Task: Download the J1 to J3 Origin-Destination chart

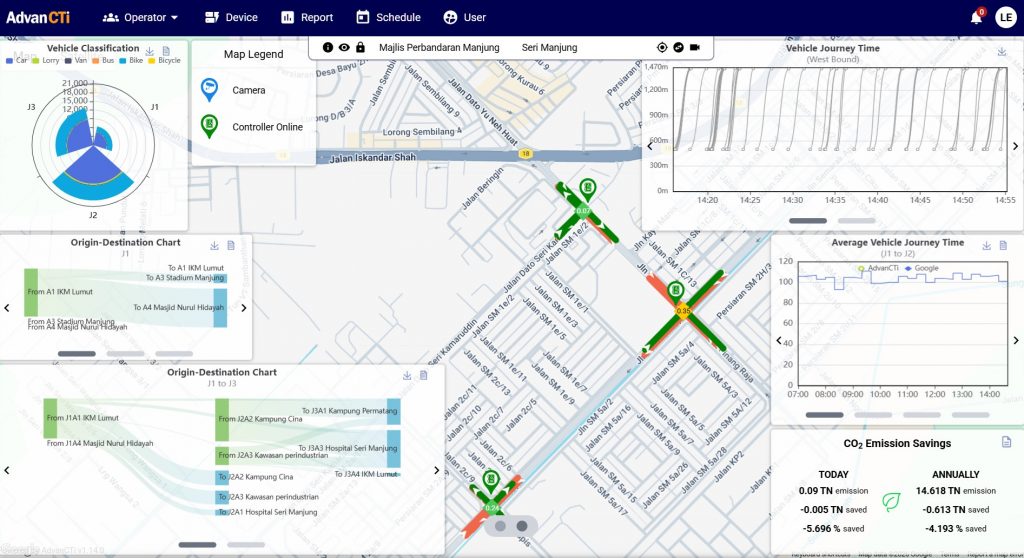Action: [x=407, y=375]
